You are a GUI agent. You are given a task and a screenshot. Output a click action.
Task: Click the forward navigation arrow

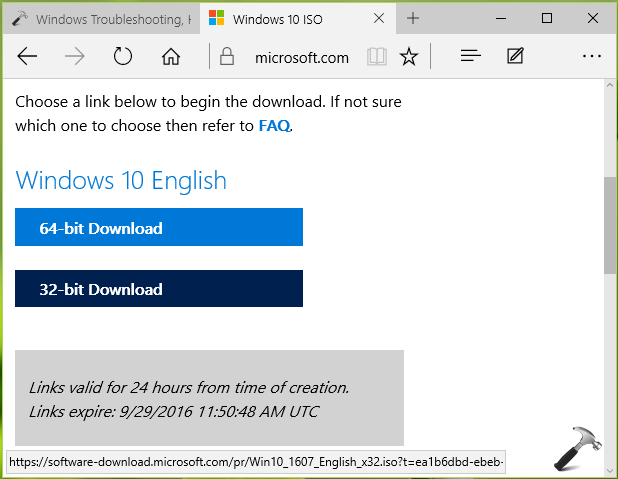click(x=74, y=56)
